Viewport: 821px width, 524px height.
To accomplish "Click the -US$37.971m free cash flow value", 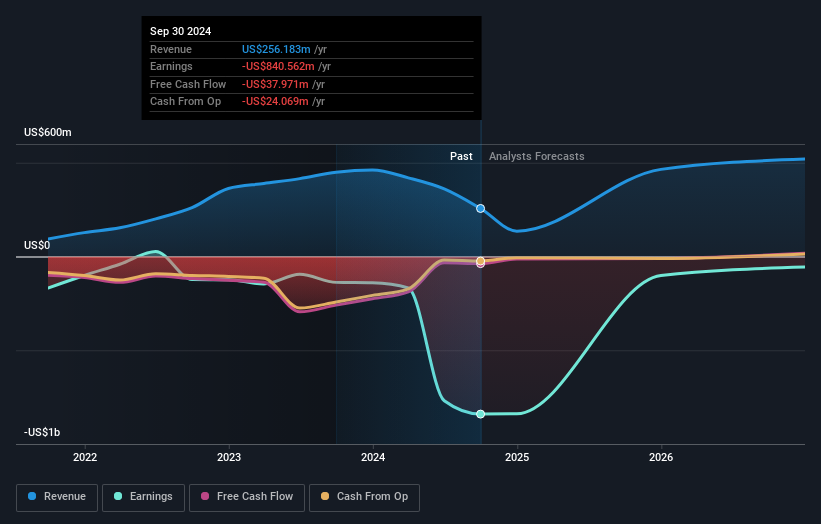I will tap(275, 84).
